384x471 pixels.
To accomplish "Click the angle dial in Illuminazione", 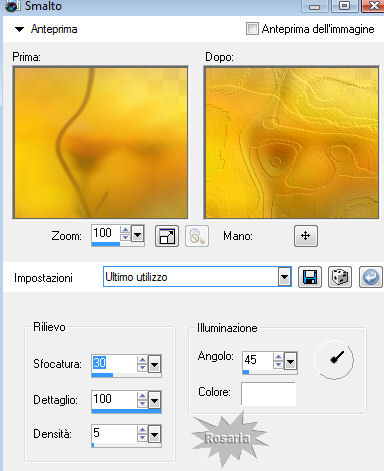I will (334, 360).
